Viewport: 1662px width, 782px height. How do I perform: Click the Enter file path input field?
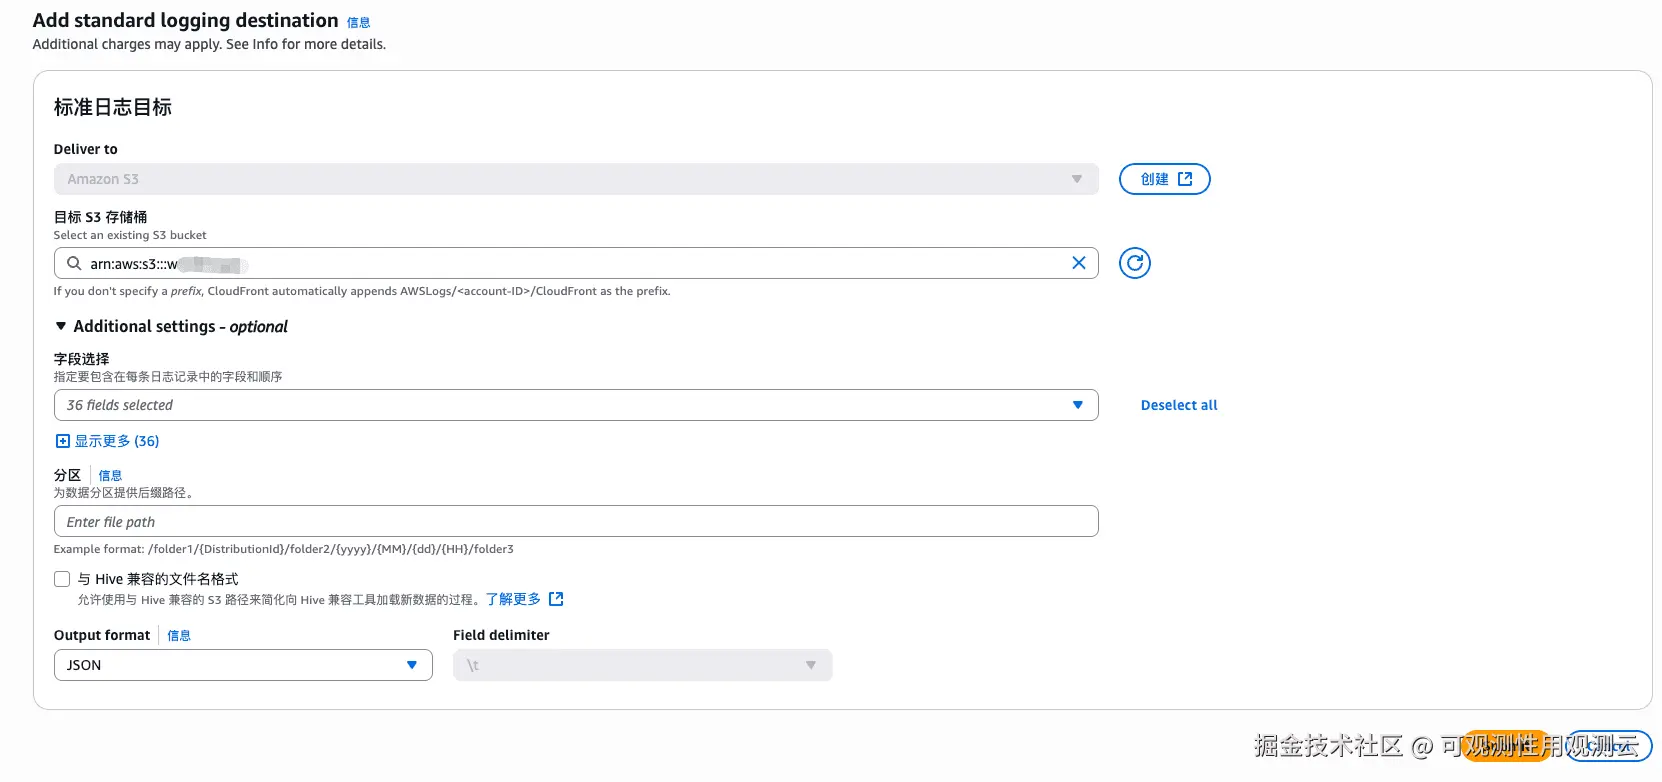click(x=575, y=521)
